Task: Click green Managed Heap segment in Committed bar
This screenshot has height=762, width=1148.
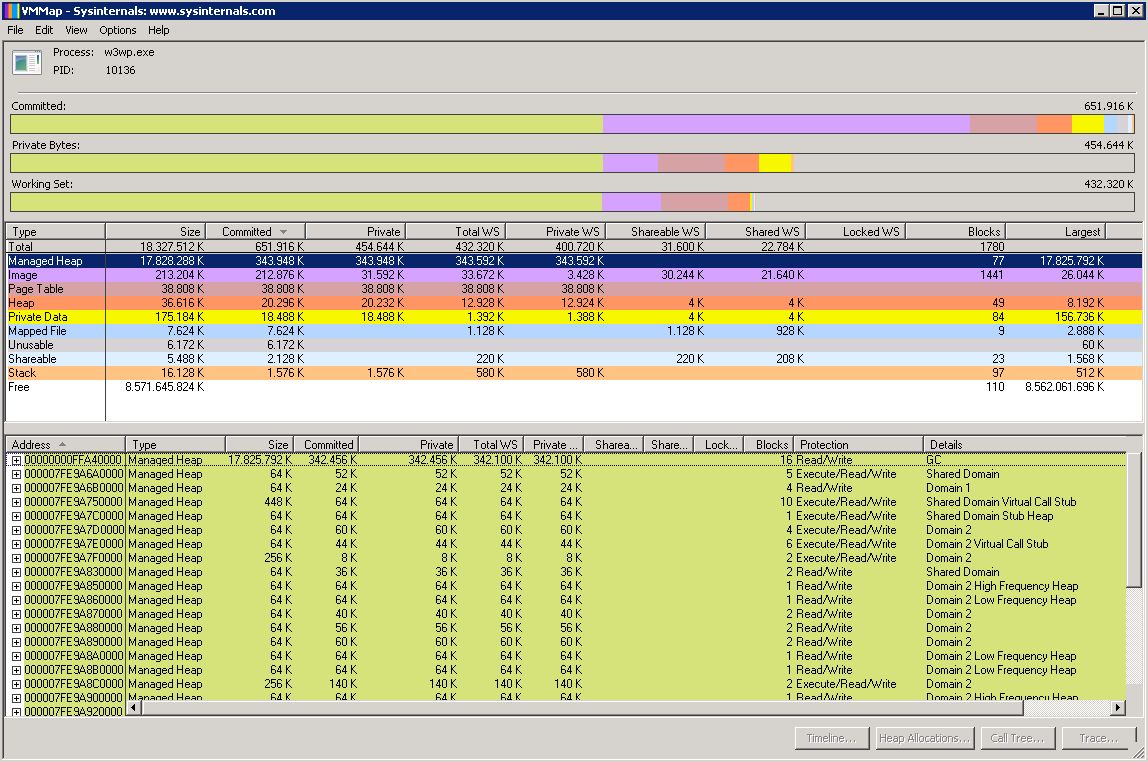Action: (307, 124)
